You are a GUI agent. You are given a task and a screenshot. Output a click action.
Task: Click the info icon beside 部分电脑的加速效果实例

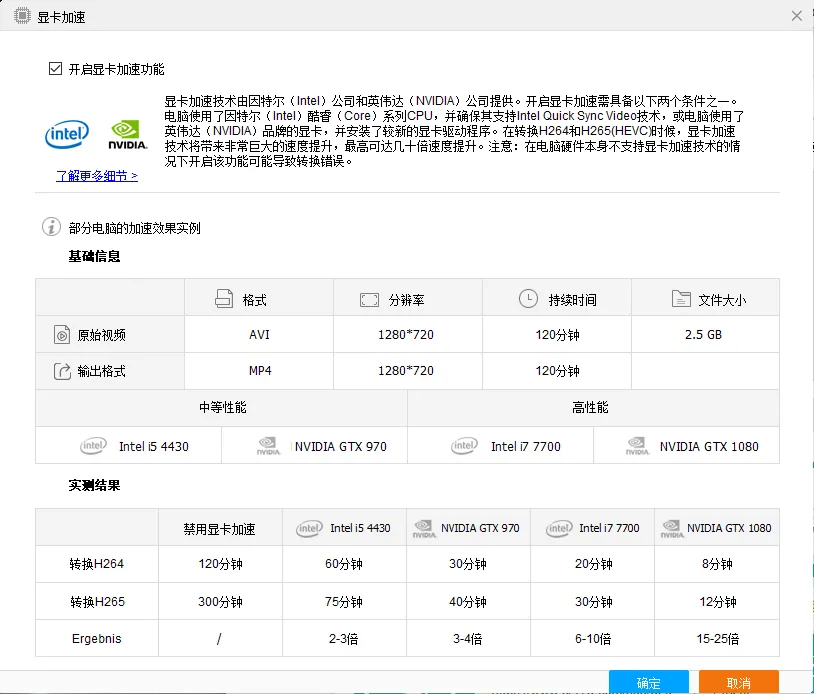(x=51, y=227)
